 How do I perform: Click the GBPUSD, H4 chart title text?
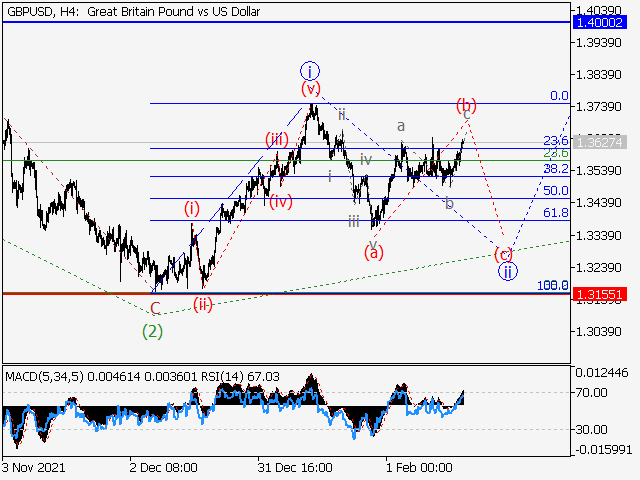(x=133, y=11)
